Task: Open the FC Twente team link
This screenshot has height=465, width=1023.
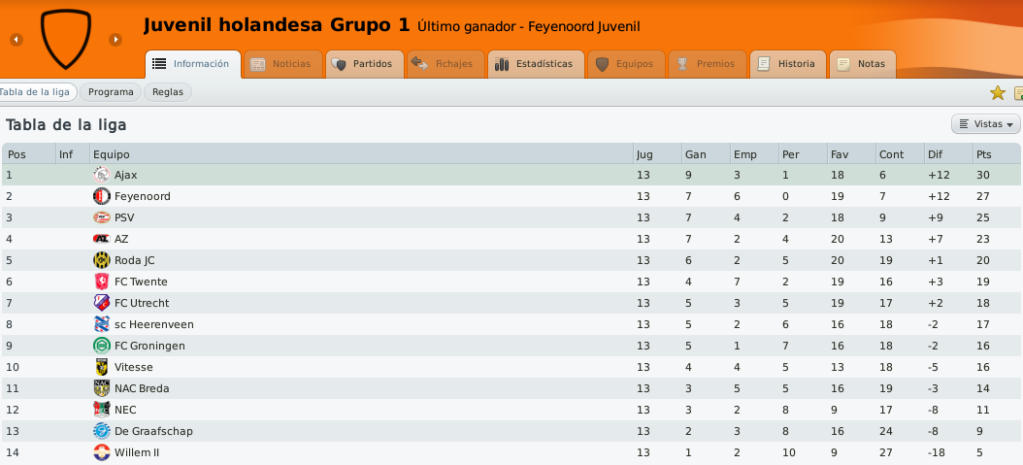Action: [x=141, y=282]
